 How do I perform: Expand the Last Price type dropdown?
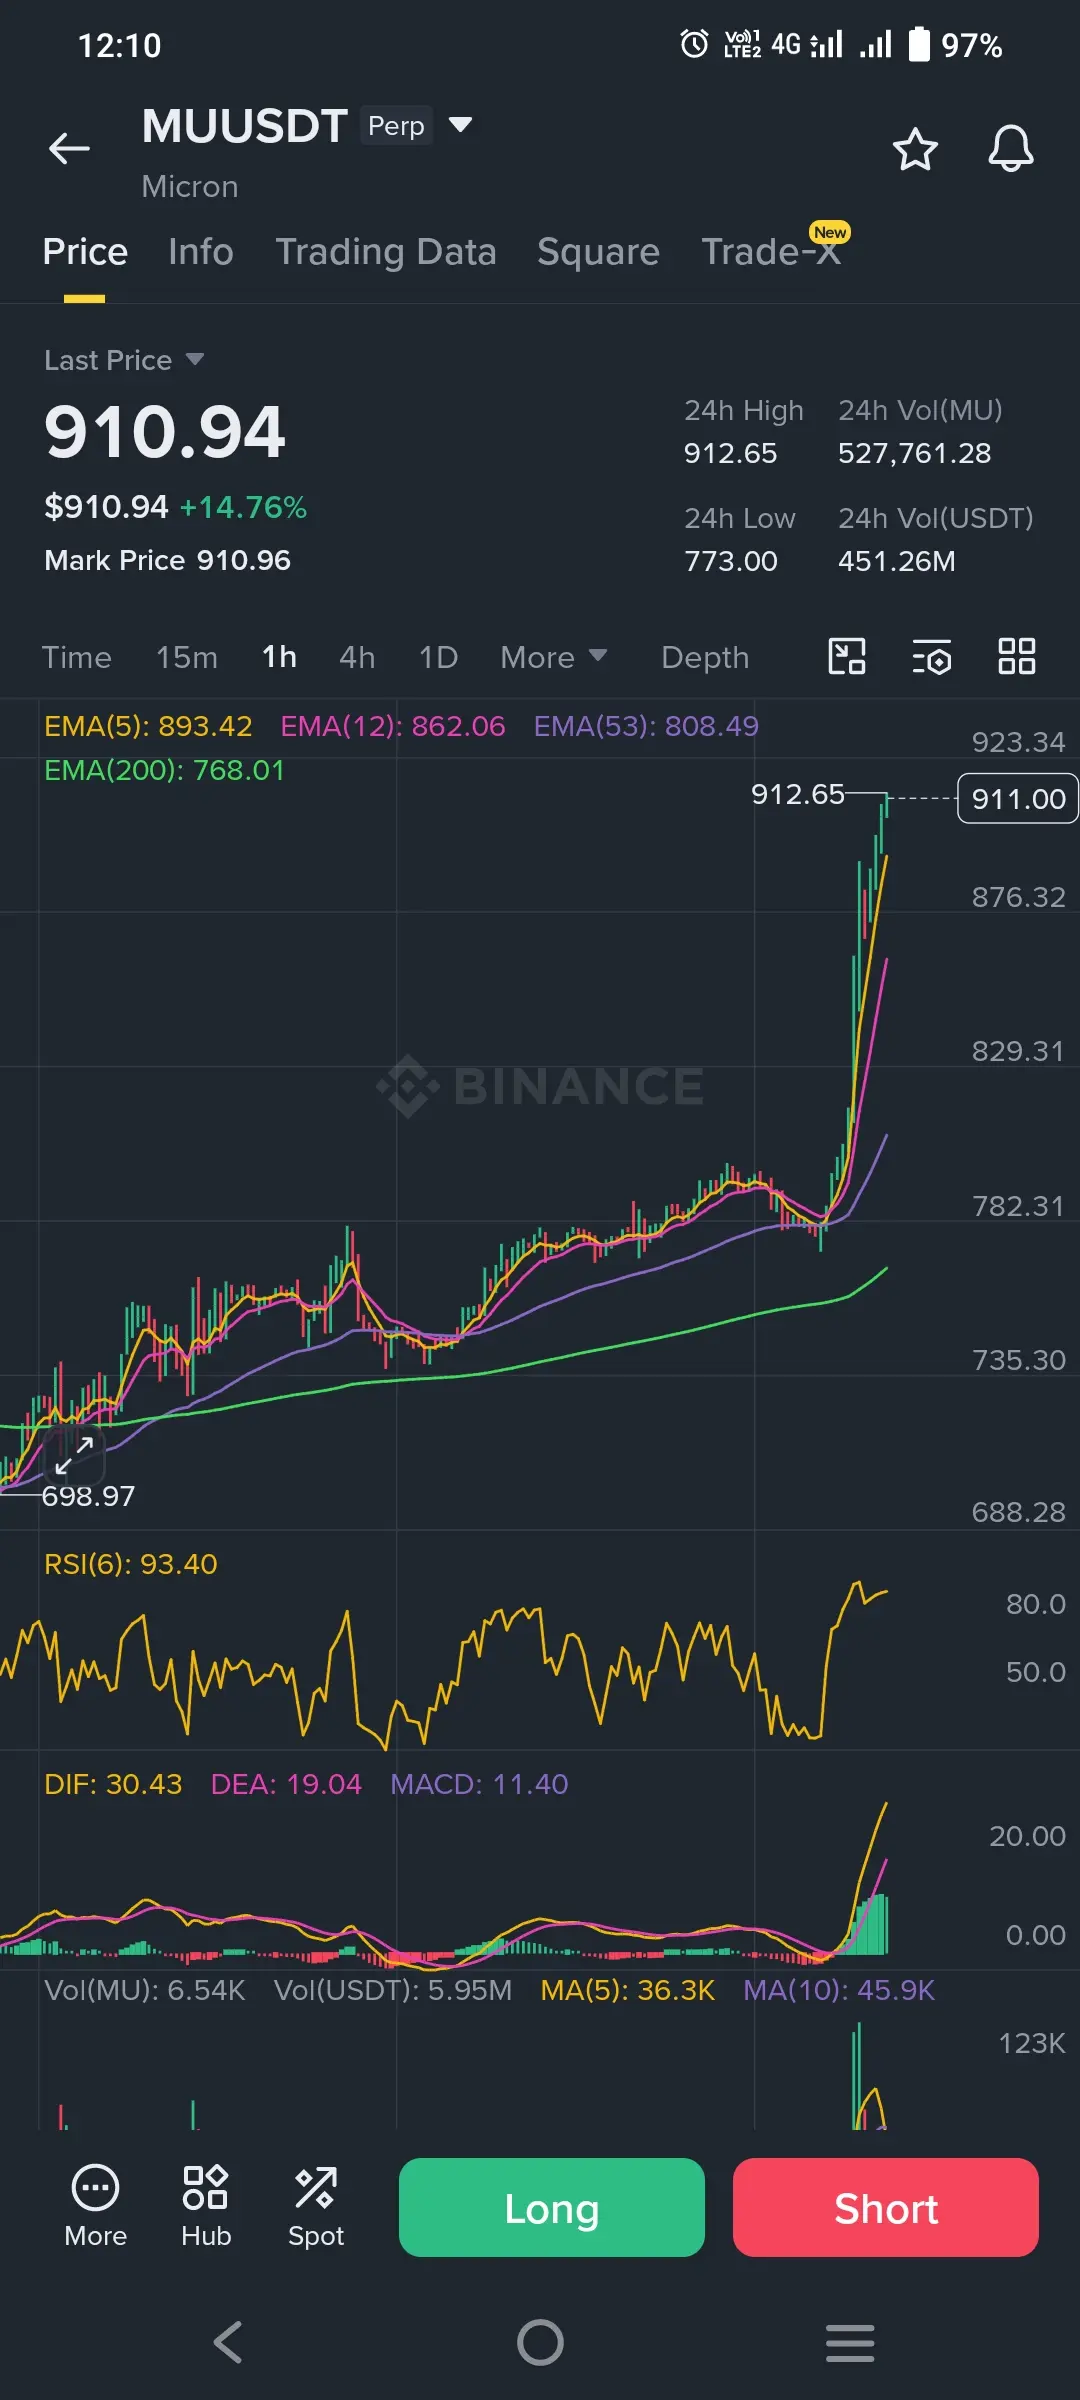coord(195,359)
